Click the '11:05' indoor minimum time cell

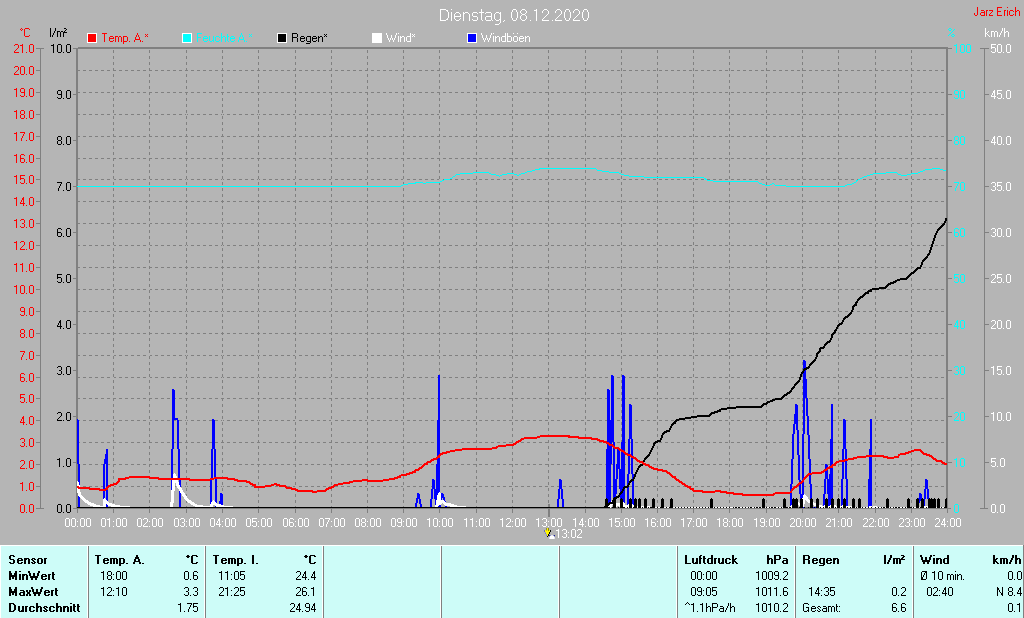click(232, 576)
